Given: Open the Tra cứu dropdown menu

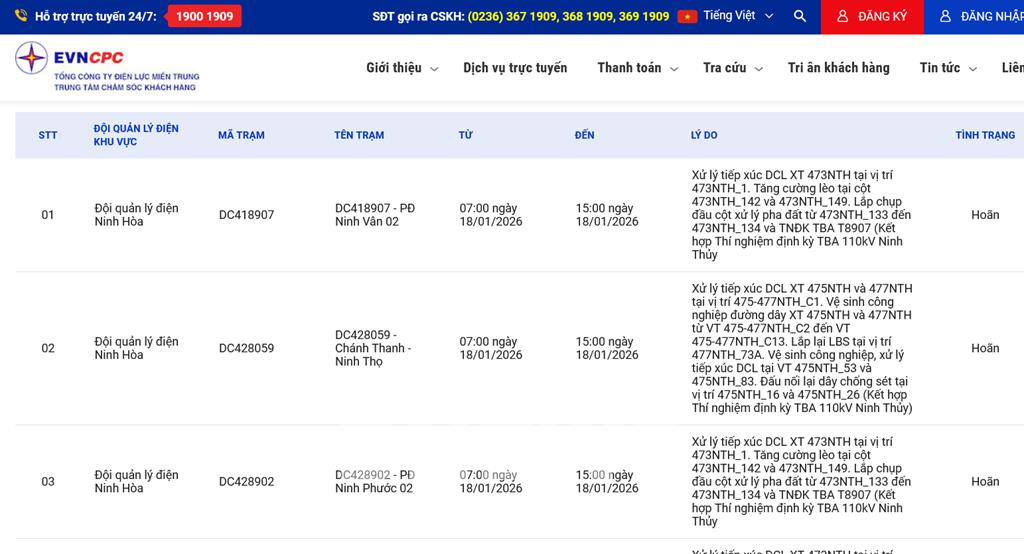Looking at the screenshot, I should (732, 68).
